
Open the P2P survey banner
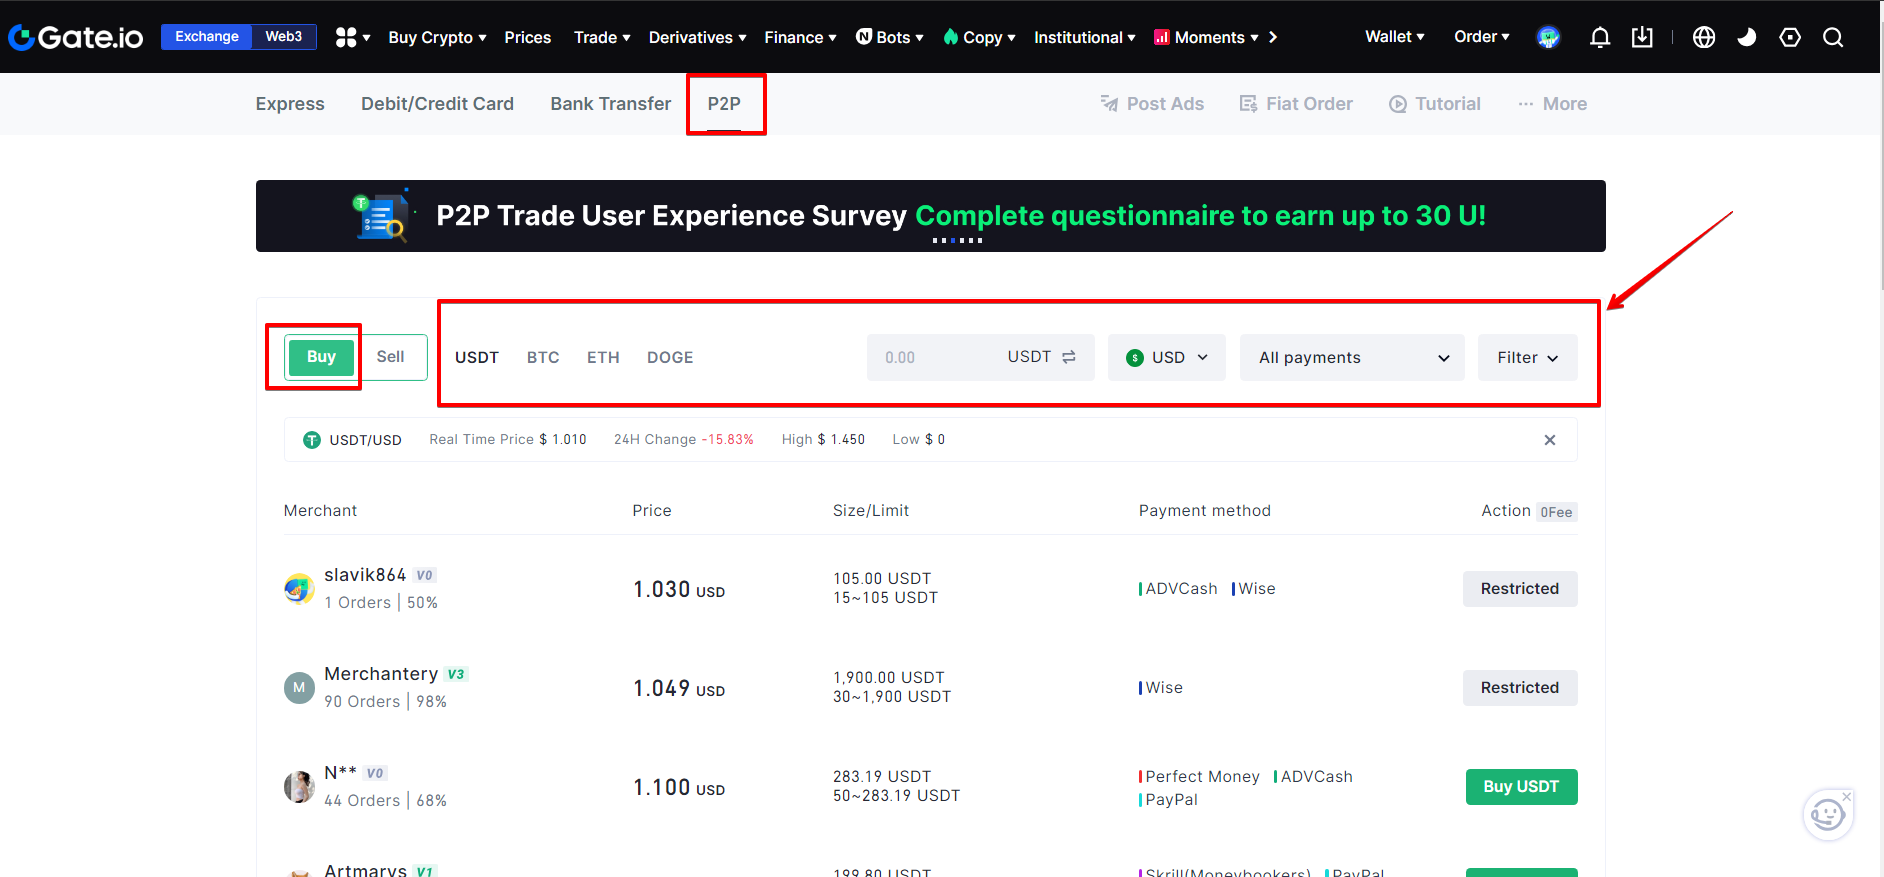pyautogui.click(x=931, y=216)
